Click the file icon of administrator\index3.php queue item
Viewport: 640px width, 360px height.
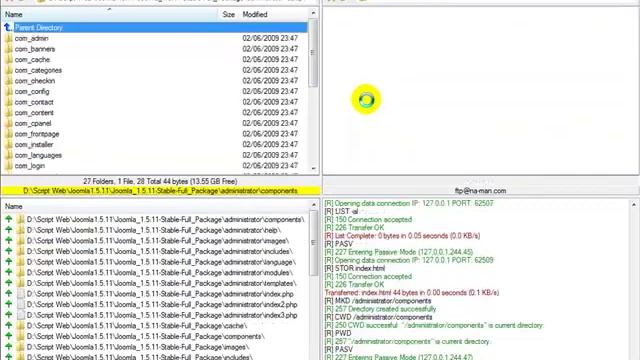(21, 315)
